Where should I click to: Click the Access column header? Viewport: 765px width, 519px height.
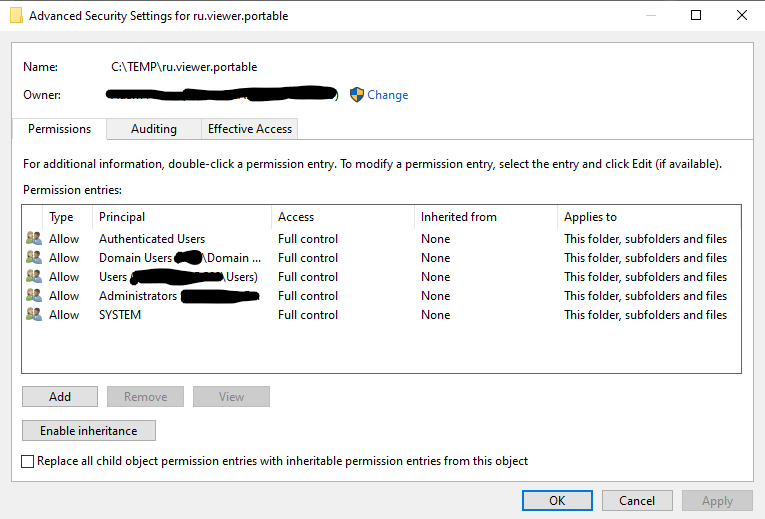(x=296, y=217)
